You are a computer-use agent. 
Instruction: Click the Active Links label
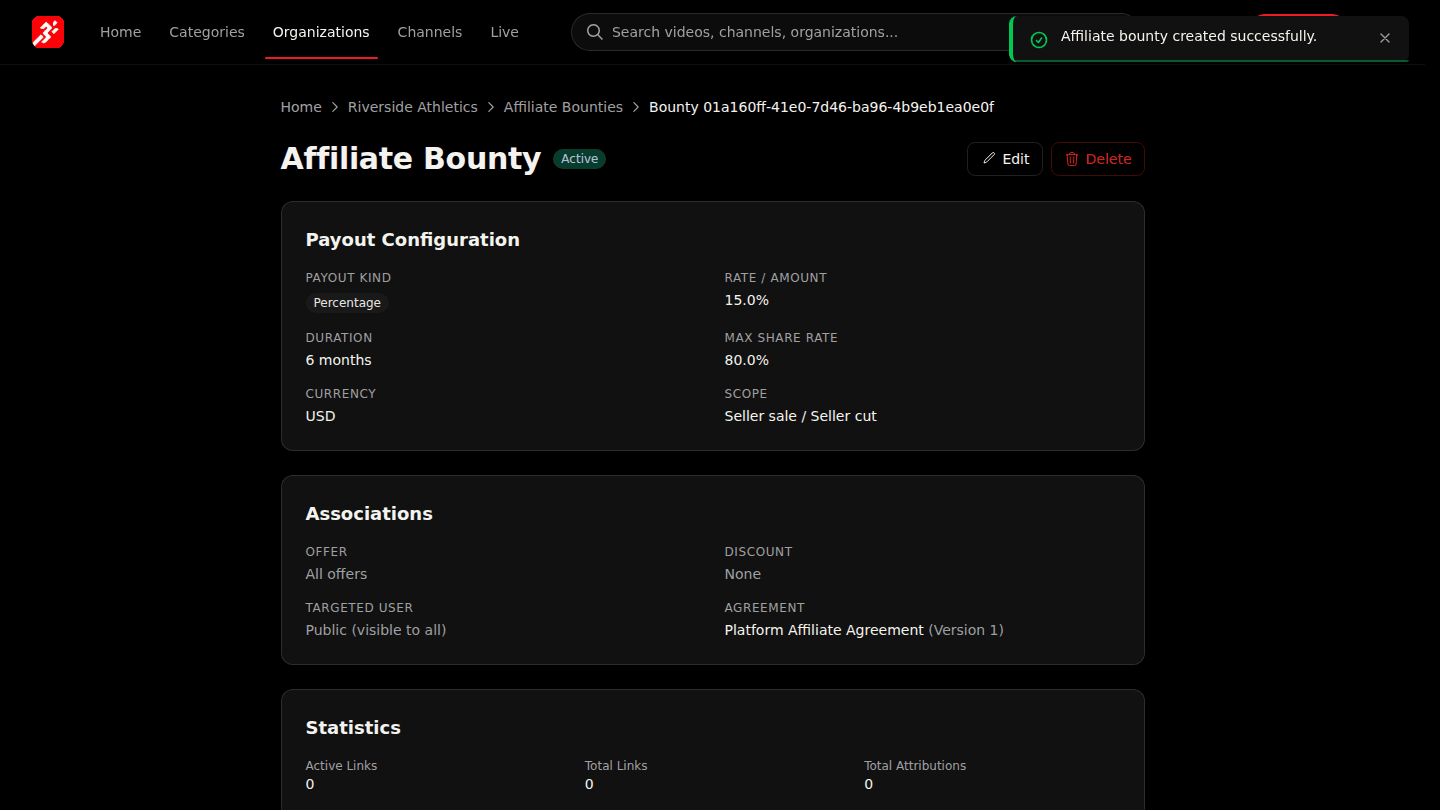[342, 766]
